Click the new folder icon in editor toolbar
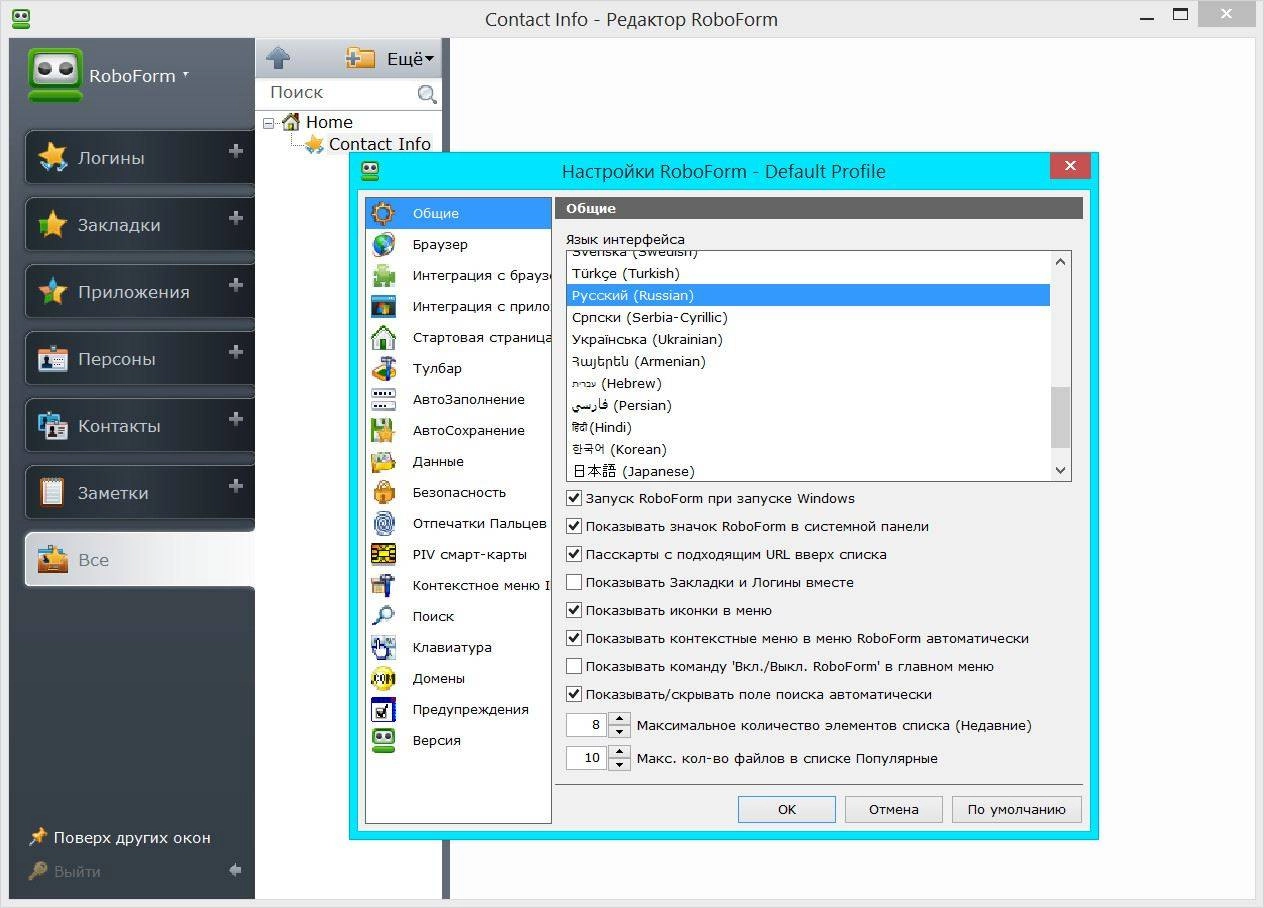1264x908 pixels. [x=360, y=58]
